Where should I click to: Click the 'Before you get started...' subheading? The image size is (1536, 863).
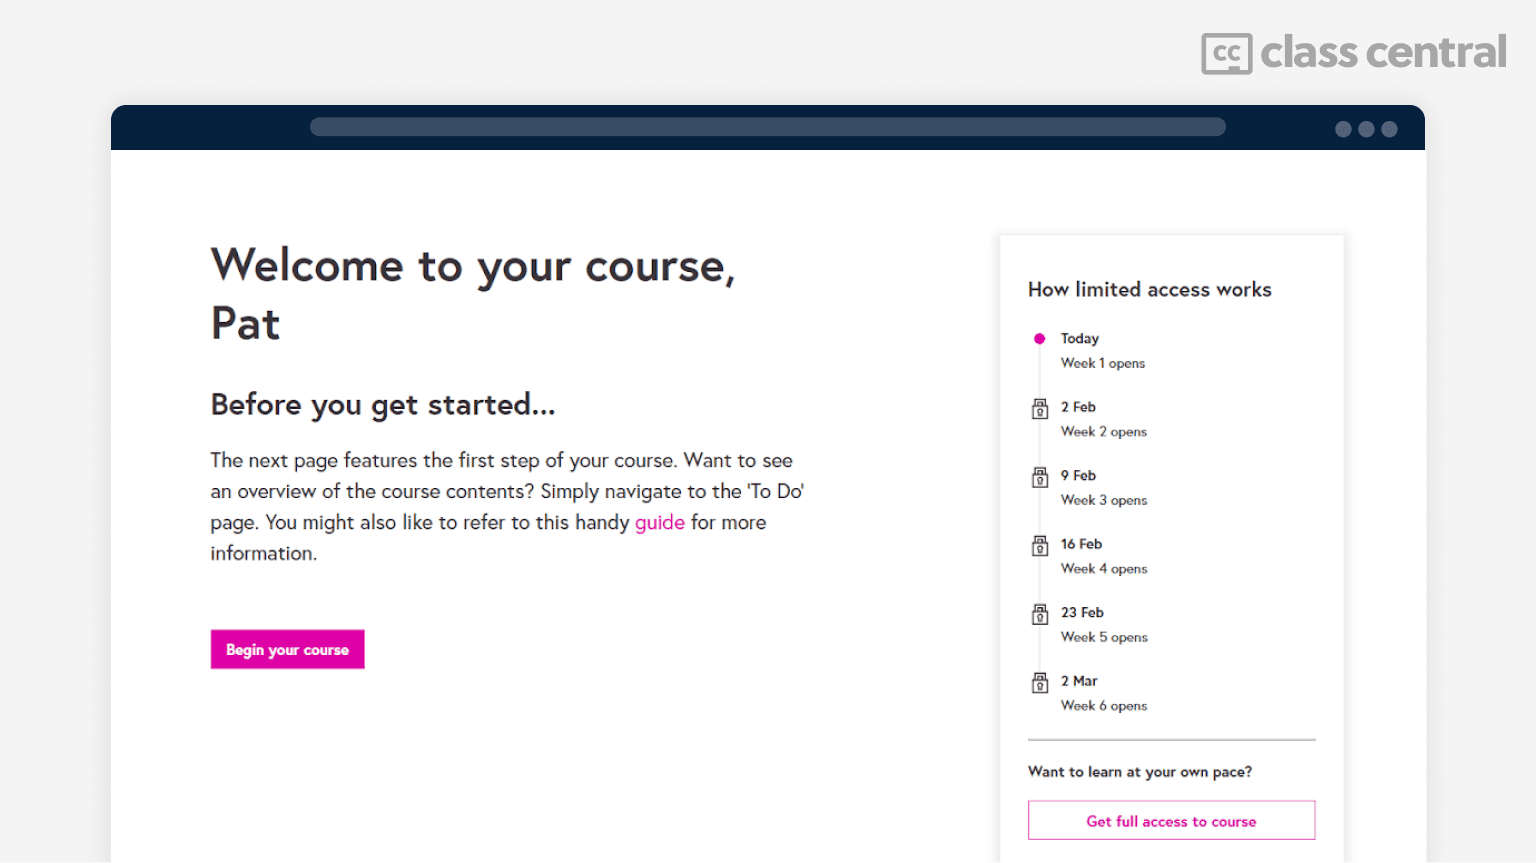pyautogui.click(x=382, y=405)
